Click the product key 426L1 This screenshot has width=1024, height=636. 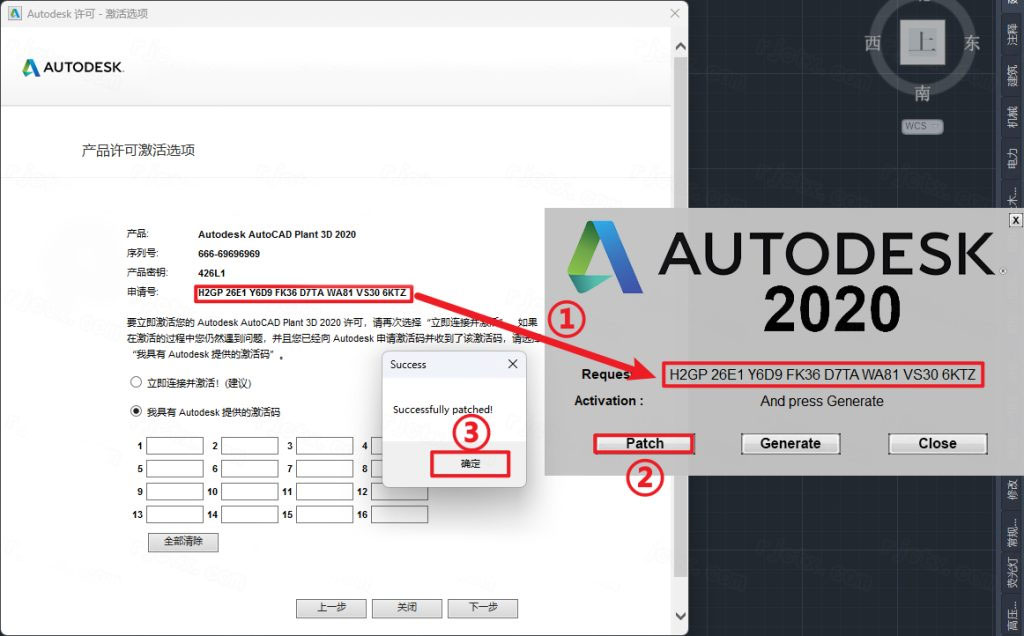click(x=211, y=273)
